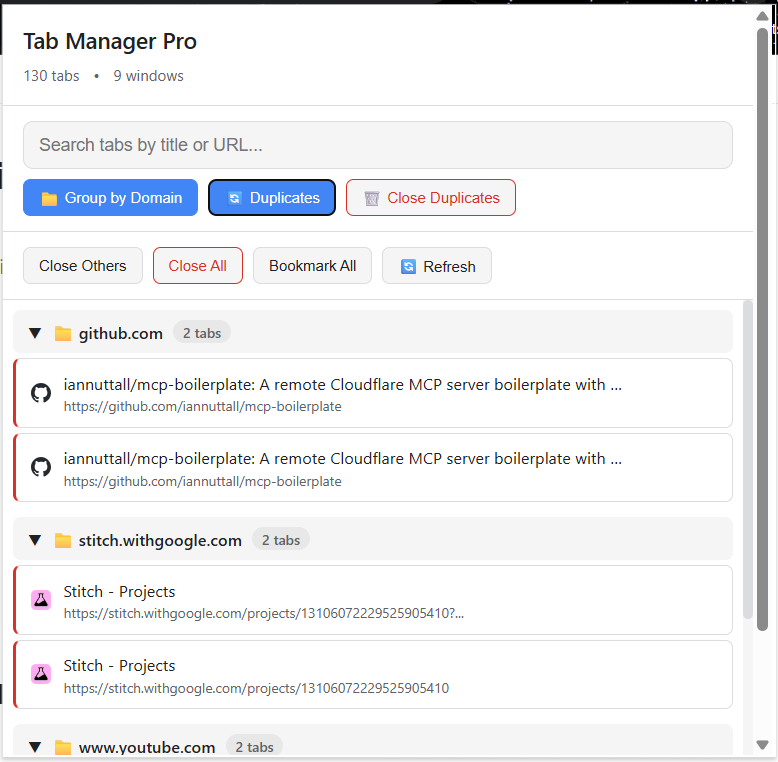Click the stitch.withgoogle.com group name
The width and height of the screenshot is (778, 762).
(x=160, y=541)
